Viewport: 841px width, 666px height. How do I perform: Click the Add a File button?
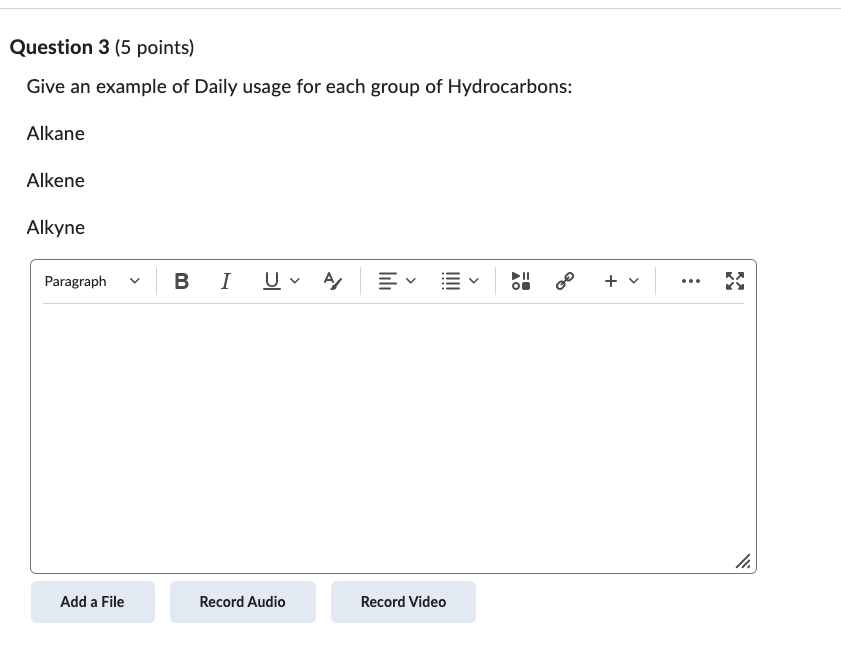point(92,601)
